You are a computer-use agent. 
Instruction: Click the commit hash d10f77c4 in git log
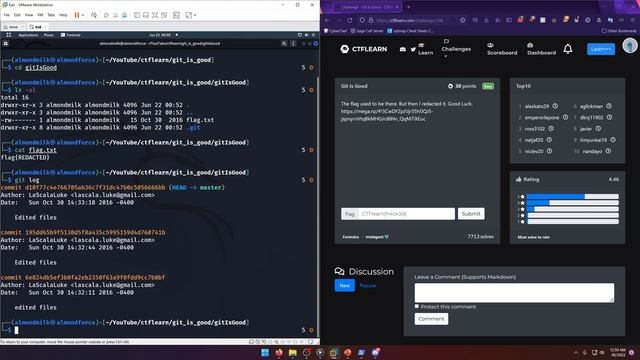click(95, 188)
